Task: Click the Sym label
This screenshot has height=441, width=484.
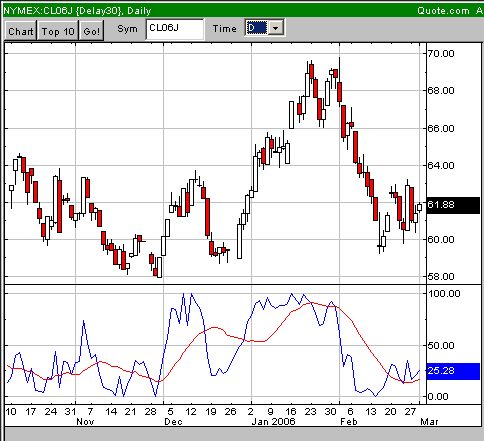Action: click(127, 29)
